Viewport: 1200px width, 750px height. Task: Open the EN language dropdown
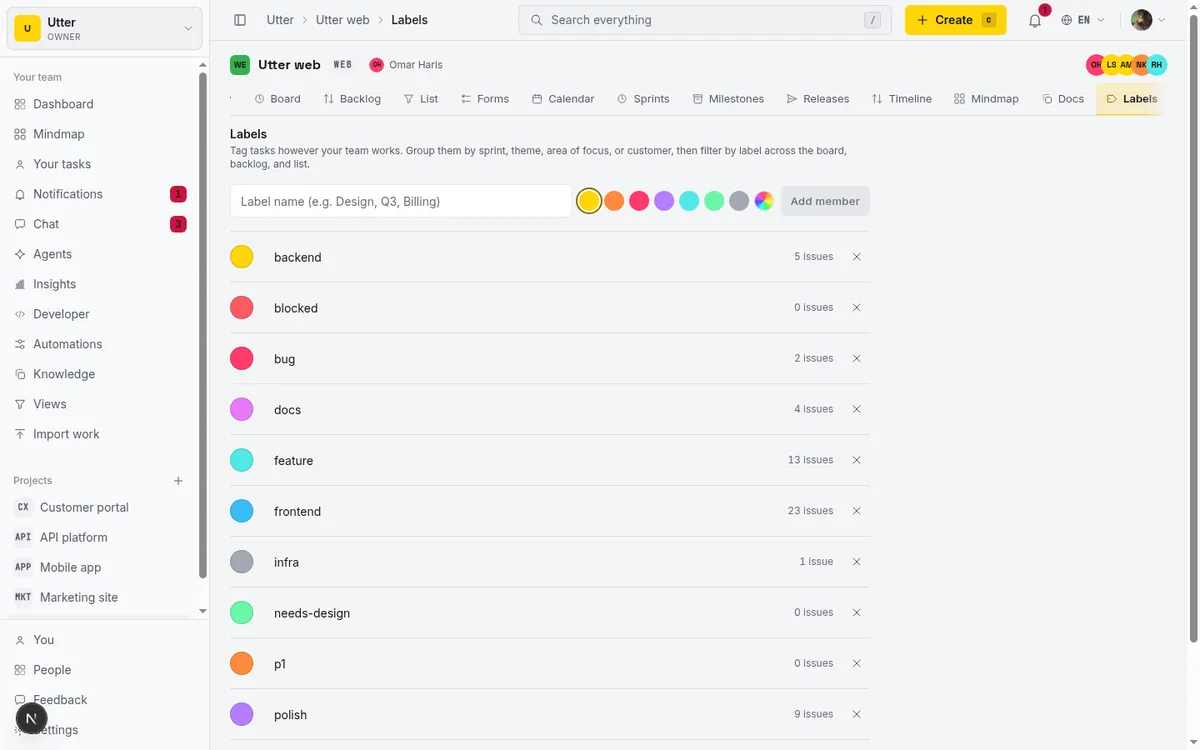click(x=1083, y=20)
